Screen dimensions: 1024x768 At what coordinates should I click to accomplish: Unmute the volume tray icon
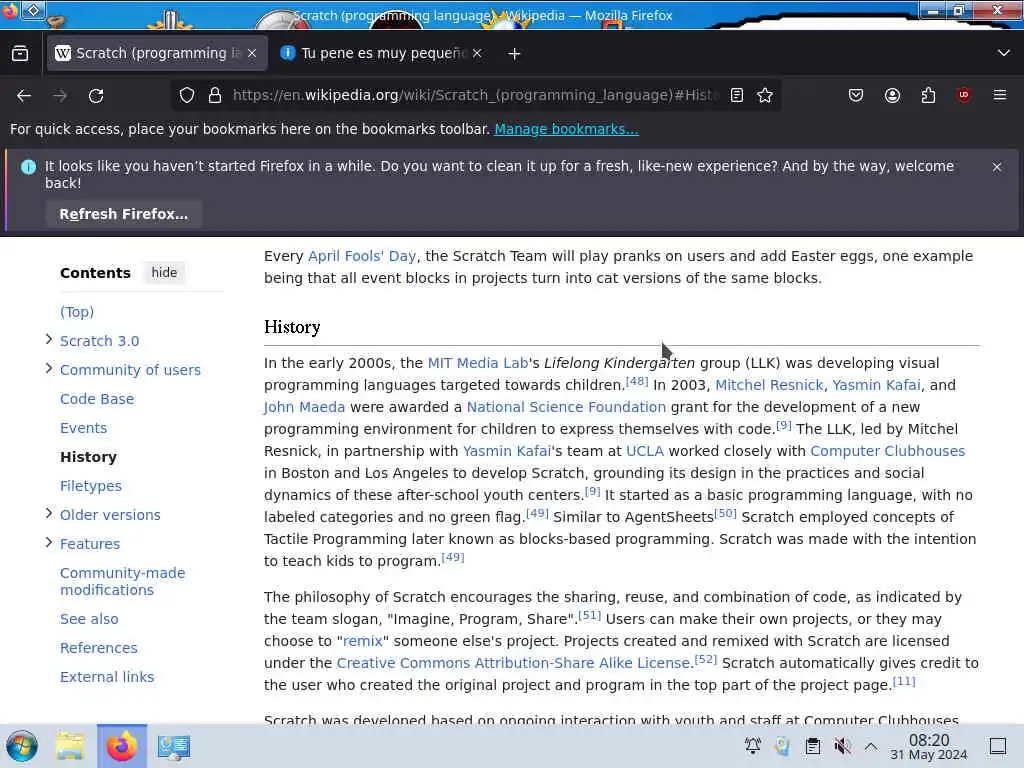[x=842, y=746]
